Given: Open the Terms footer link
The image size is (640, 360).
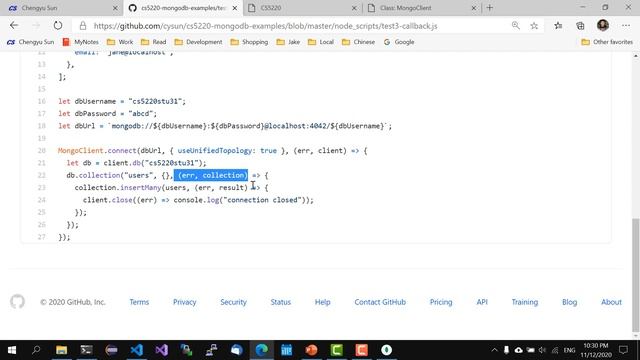Looking at the screenshot, I should pos(139,302).
